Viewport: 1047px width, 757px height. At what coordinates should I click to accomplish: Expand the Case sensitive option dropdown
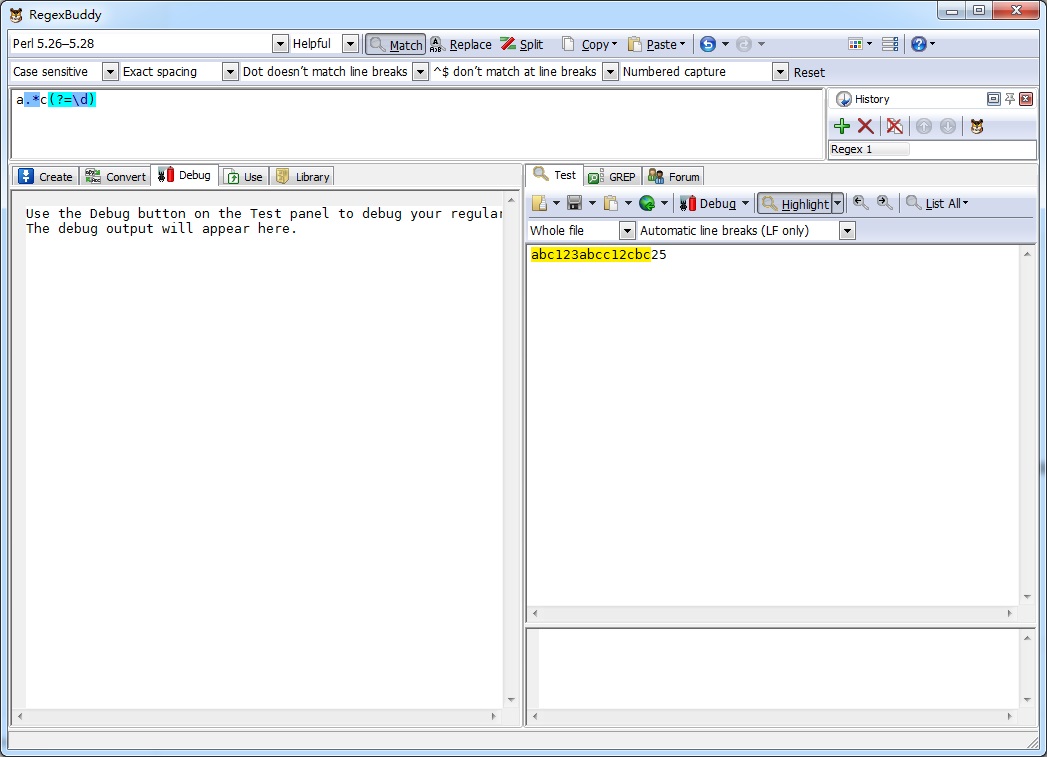coord(110,72)
